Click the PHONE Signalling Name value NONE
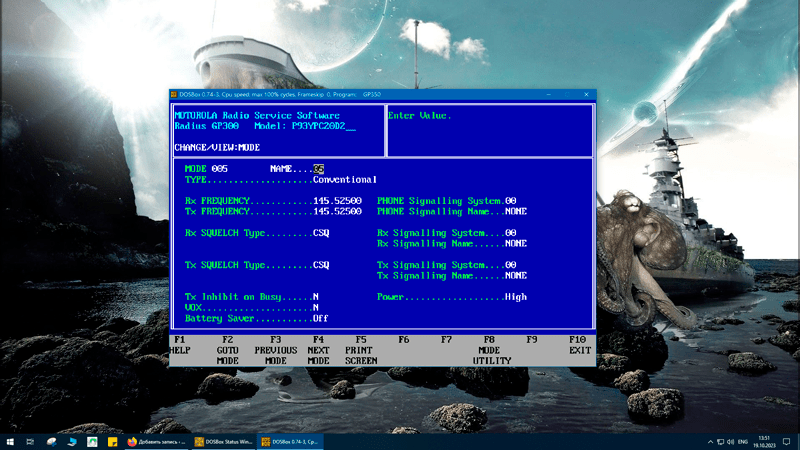This screenshot has width=800, height=450. point(516,211)
